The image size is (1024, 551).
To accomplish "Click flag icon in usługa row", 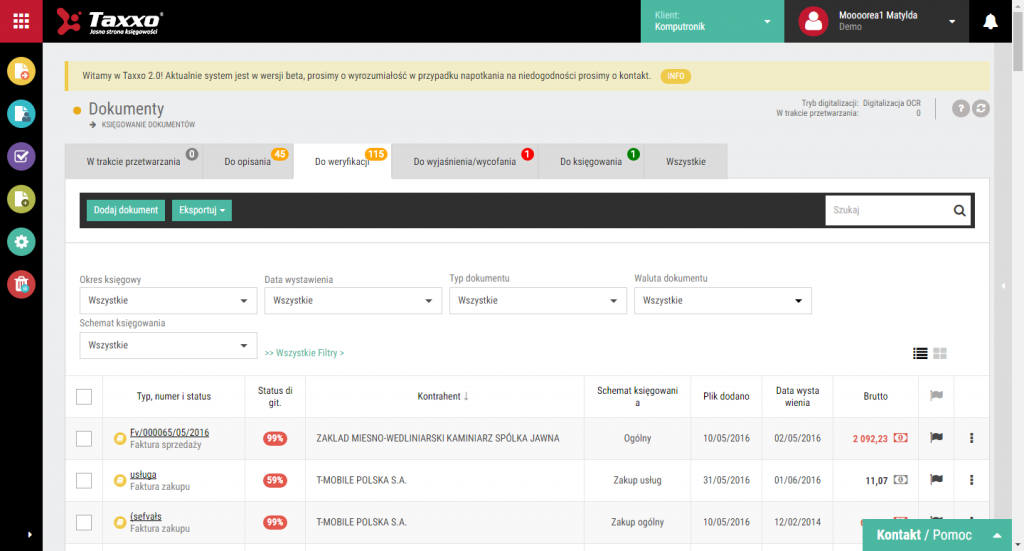I will (x=936, y=479).
